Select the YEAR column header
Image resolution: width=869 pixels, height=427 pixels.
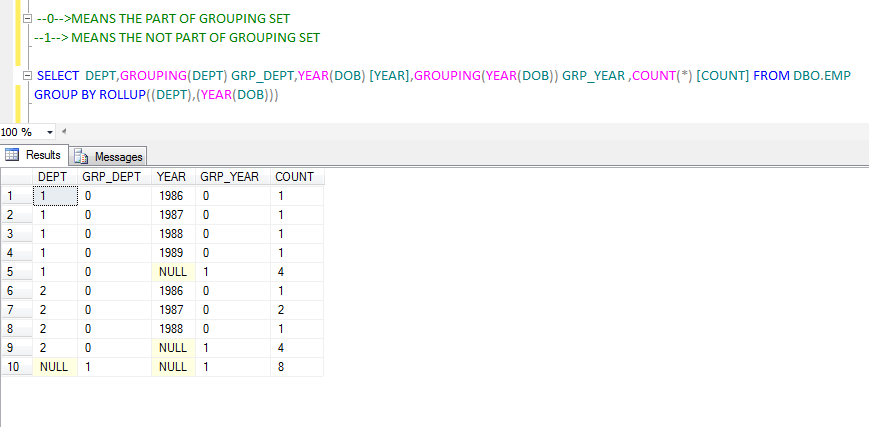tap(173, 177)
